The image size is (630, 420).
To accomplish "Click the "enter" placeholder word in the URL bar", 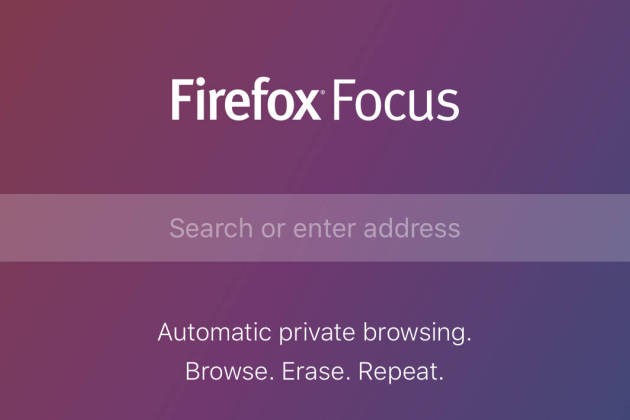I will pos(325,229).
